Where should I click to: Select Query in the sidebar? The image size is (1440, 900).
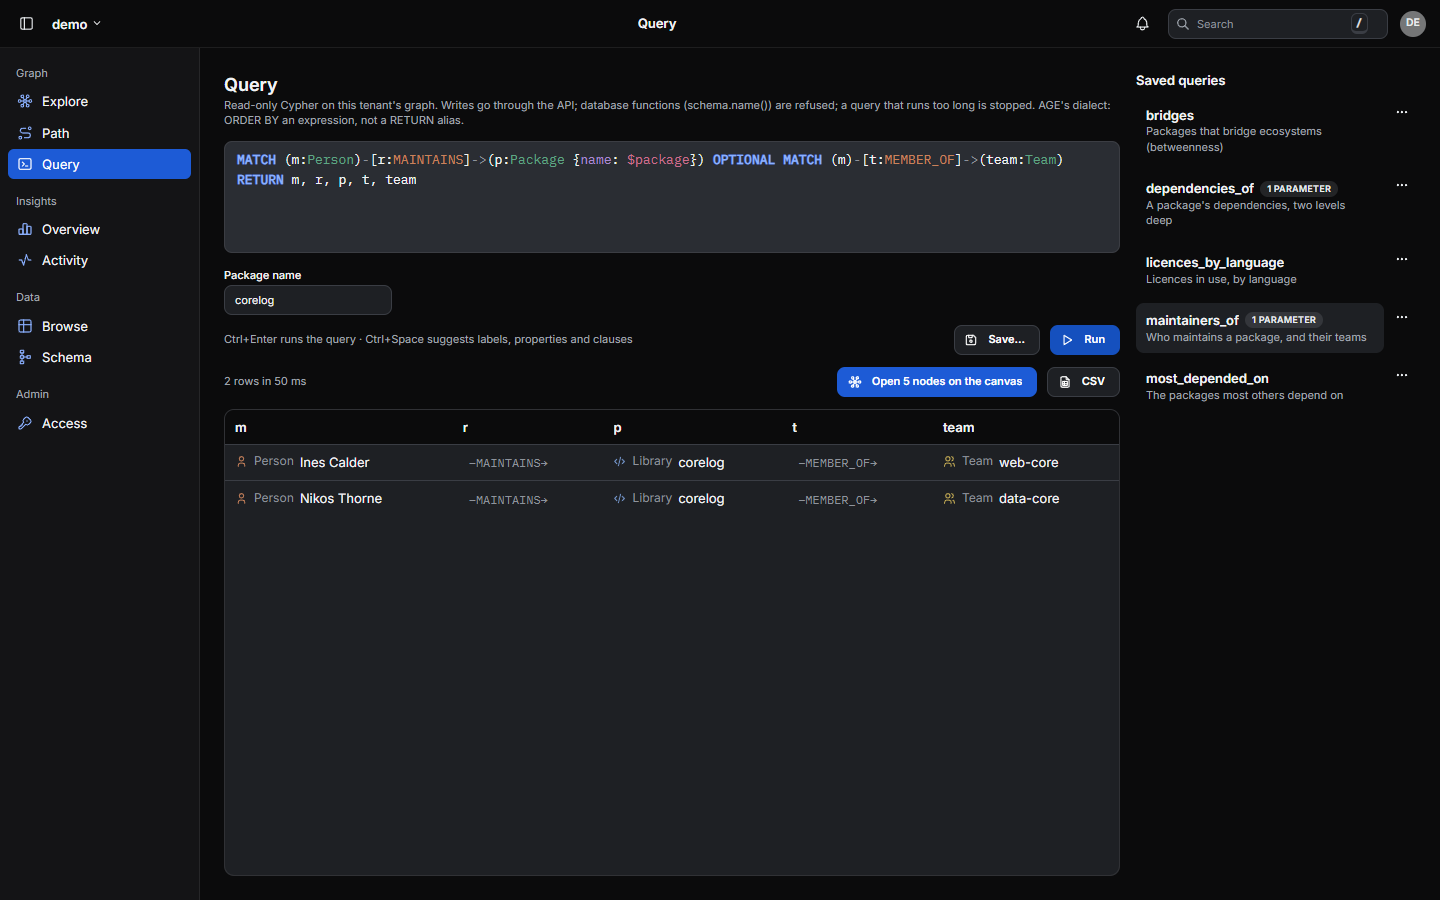[99, 164]
